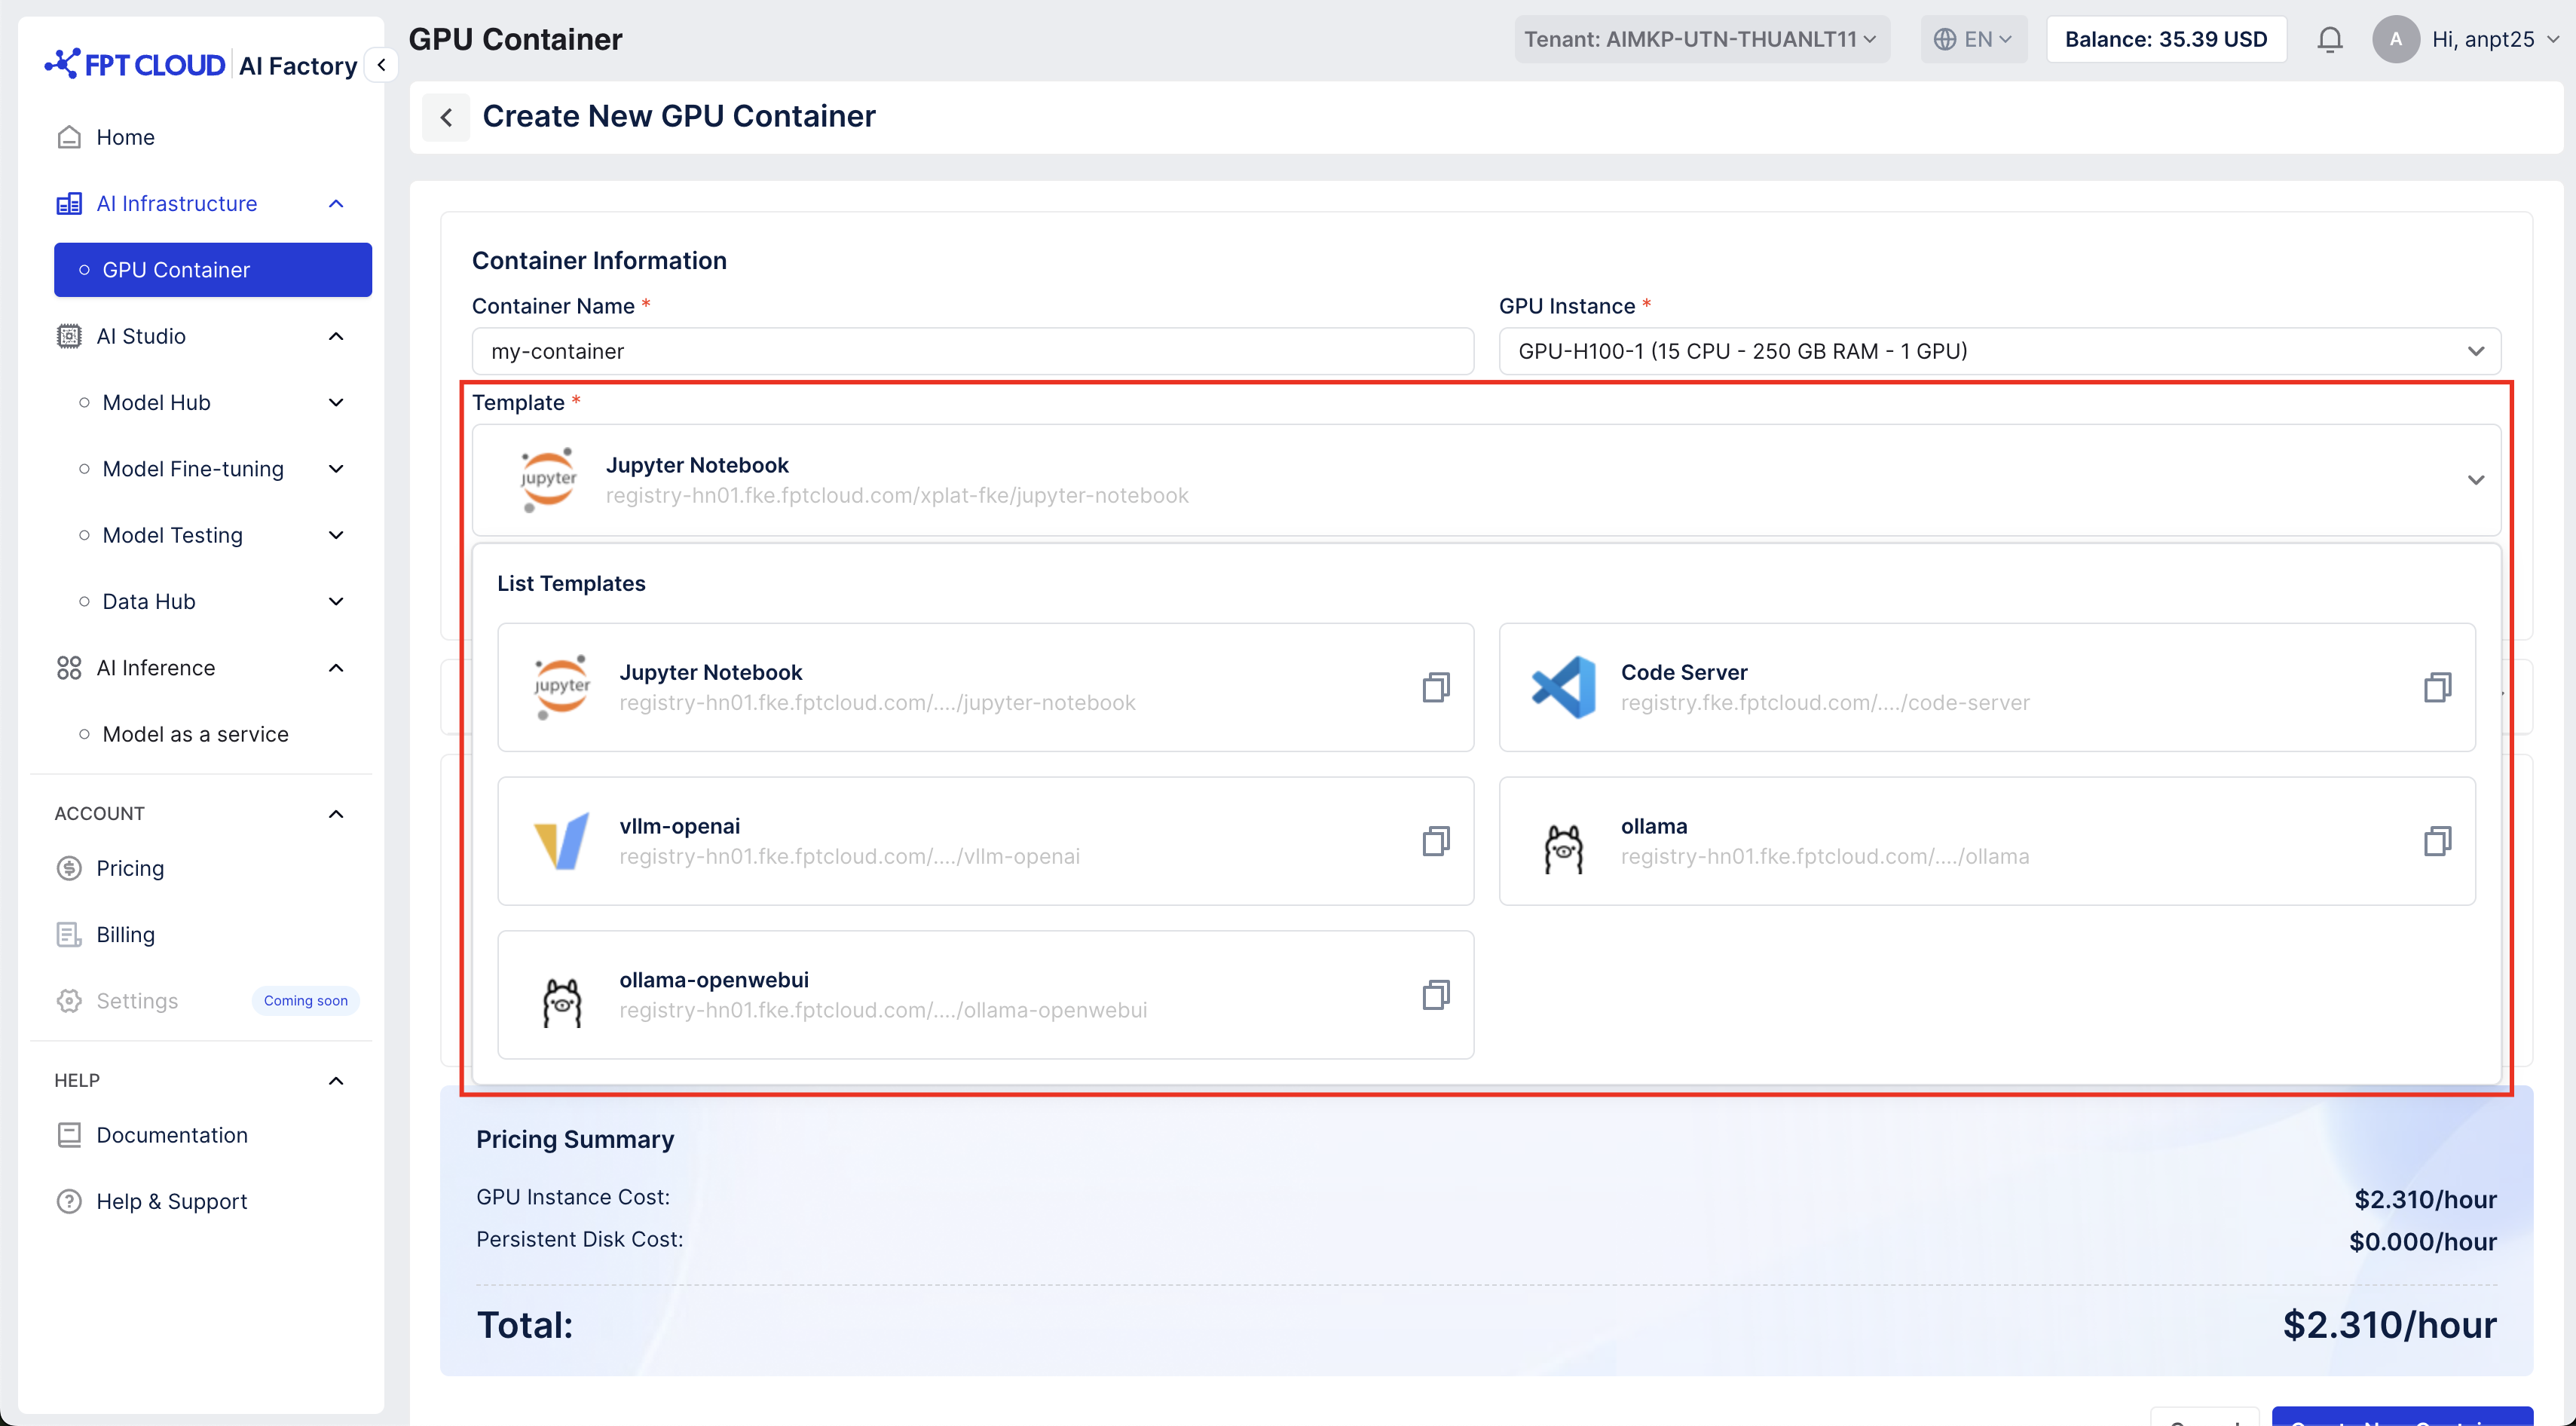The height and width of the screenshot is (1426, 2576).
Task: Click the globe language icon
Action: tap(1944, 39)
